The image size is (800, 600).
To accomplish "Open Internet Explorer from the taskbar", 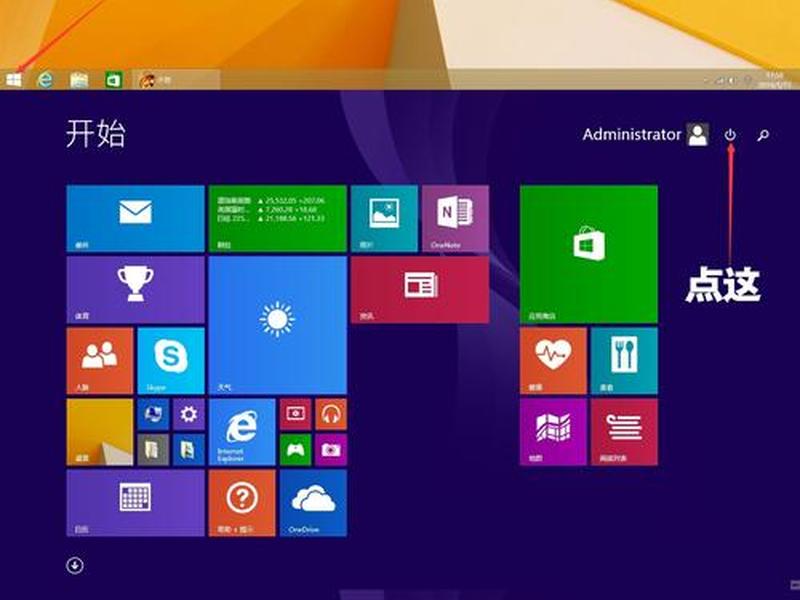I will pyautogui.click(x=45, y=80).
